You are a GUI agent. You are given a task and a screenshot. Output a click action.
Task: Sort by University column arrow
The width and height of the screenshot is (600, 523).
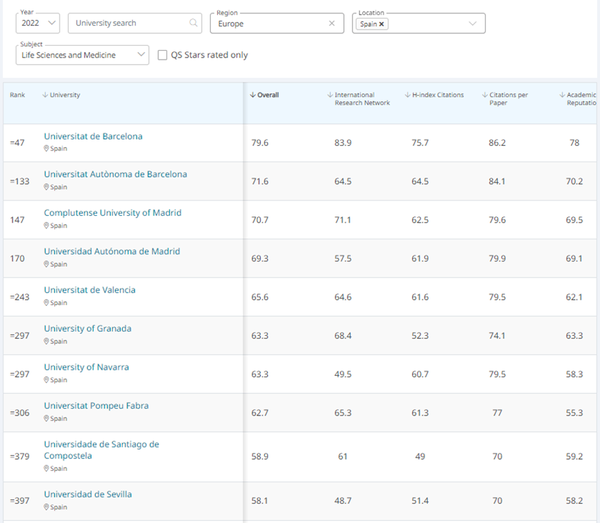coord(45,95)
